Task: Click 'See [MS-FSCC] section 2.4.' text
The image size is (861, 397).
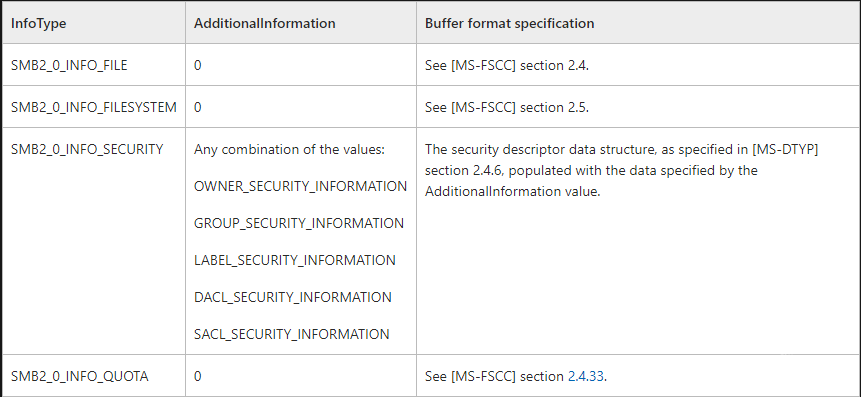Action: 507,65
